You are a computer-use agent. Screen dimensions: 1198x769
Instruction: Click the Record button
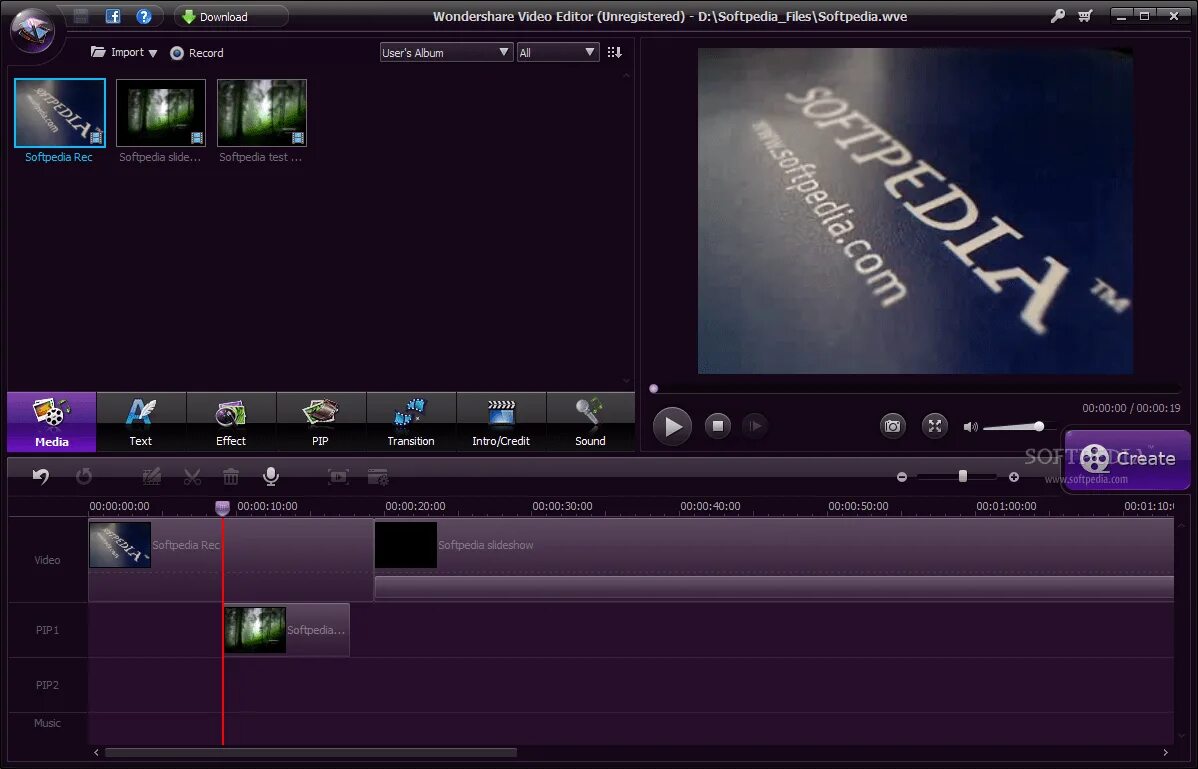[x=196, y=53]
